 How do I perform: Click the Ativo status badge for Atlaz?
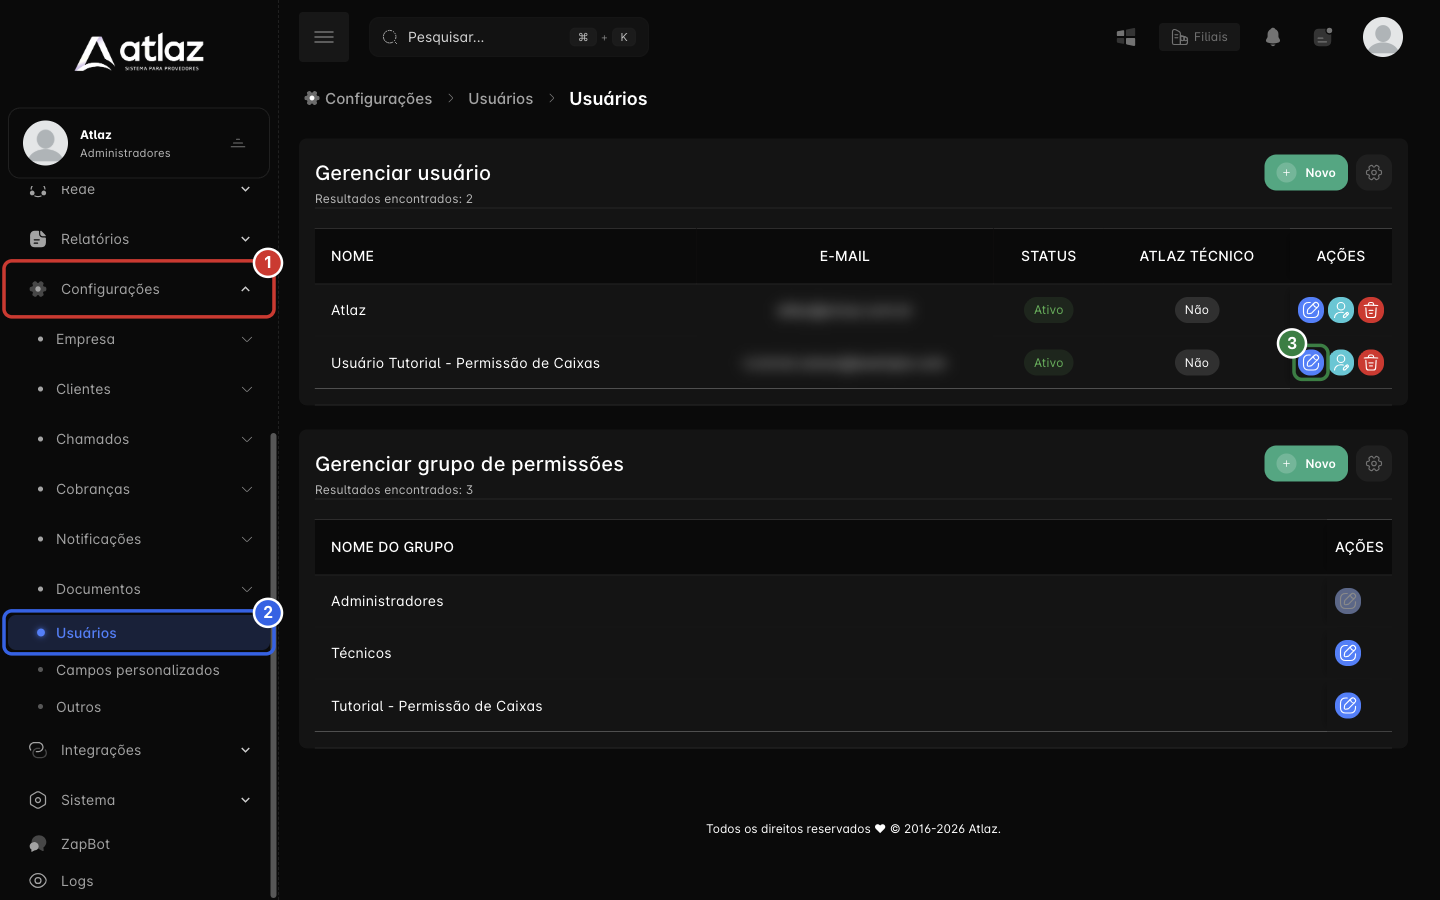1048,310
